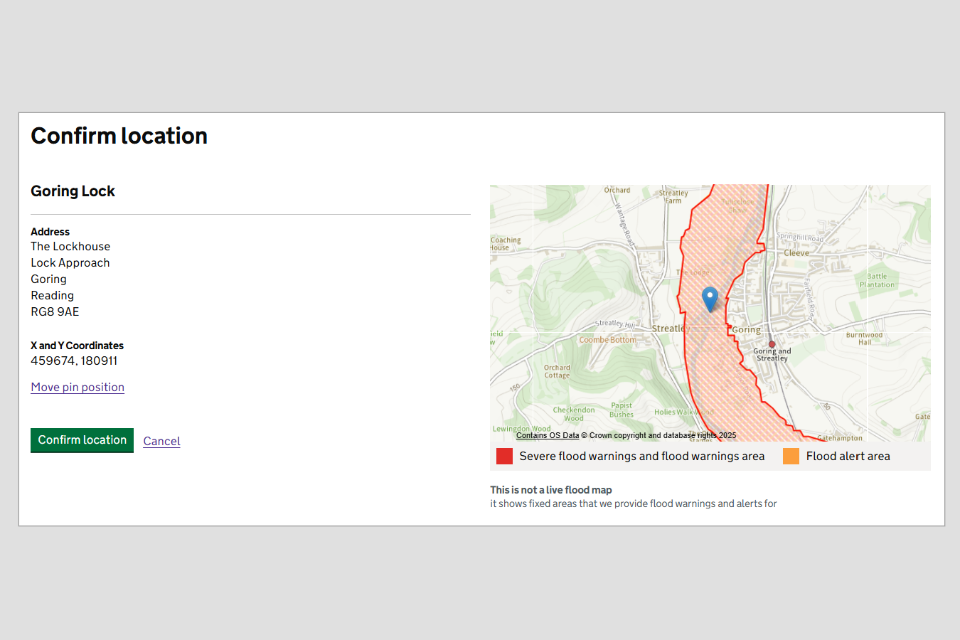Open the Contains OS Data attribution link
Screen dimensions: 960x640
click(547, 435)
